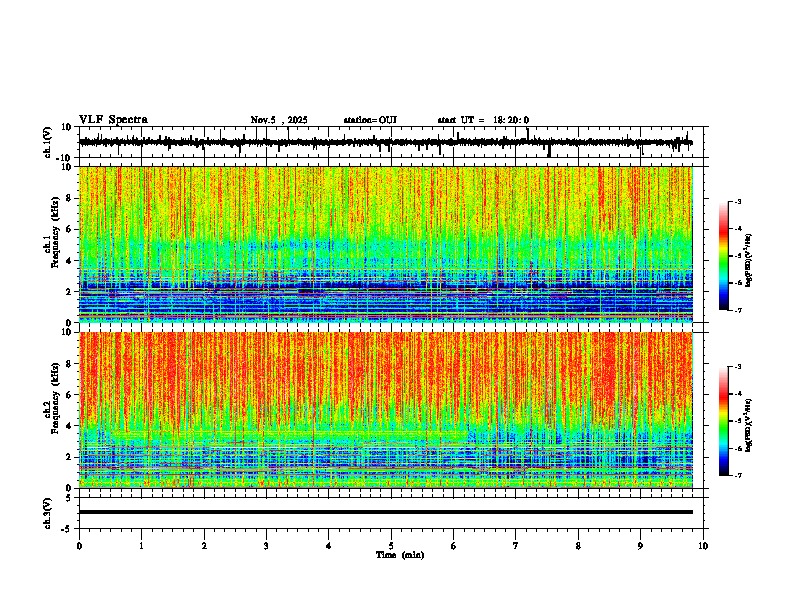Click the ch.1 spectrogram panel

click(386, 244)
